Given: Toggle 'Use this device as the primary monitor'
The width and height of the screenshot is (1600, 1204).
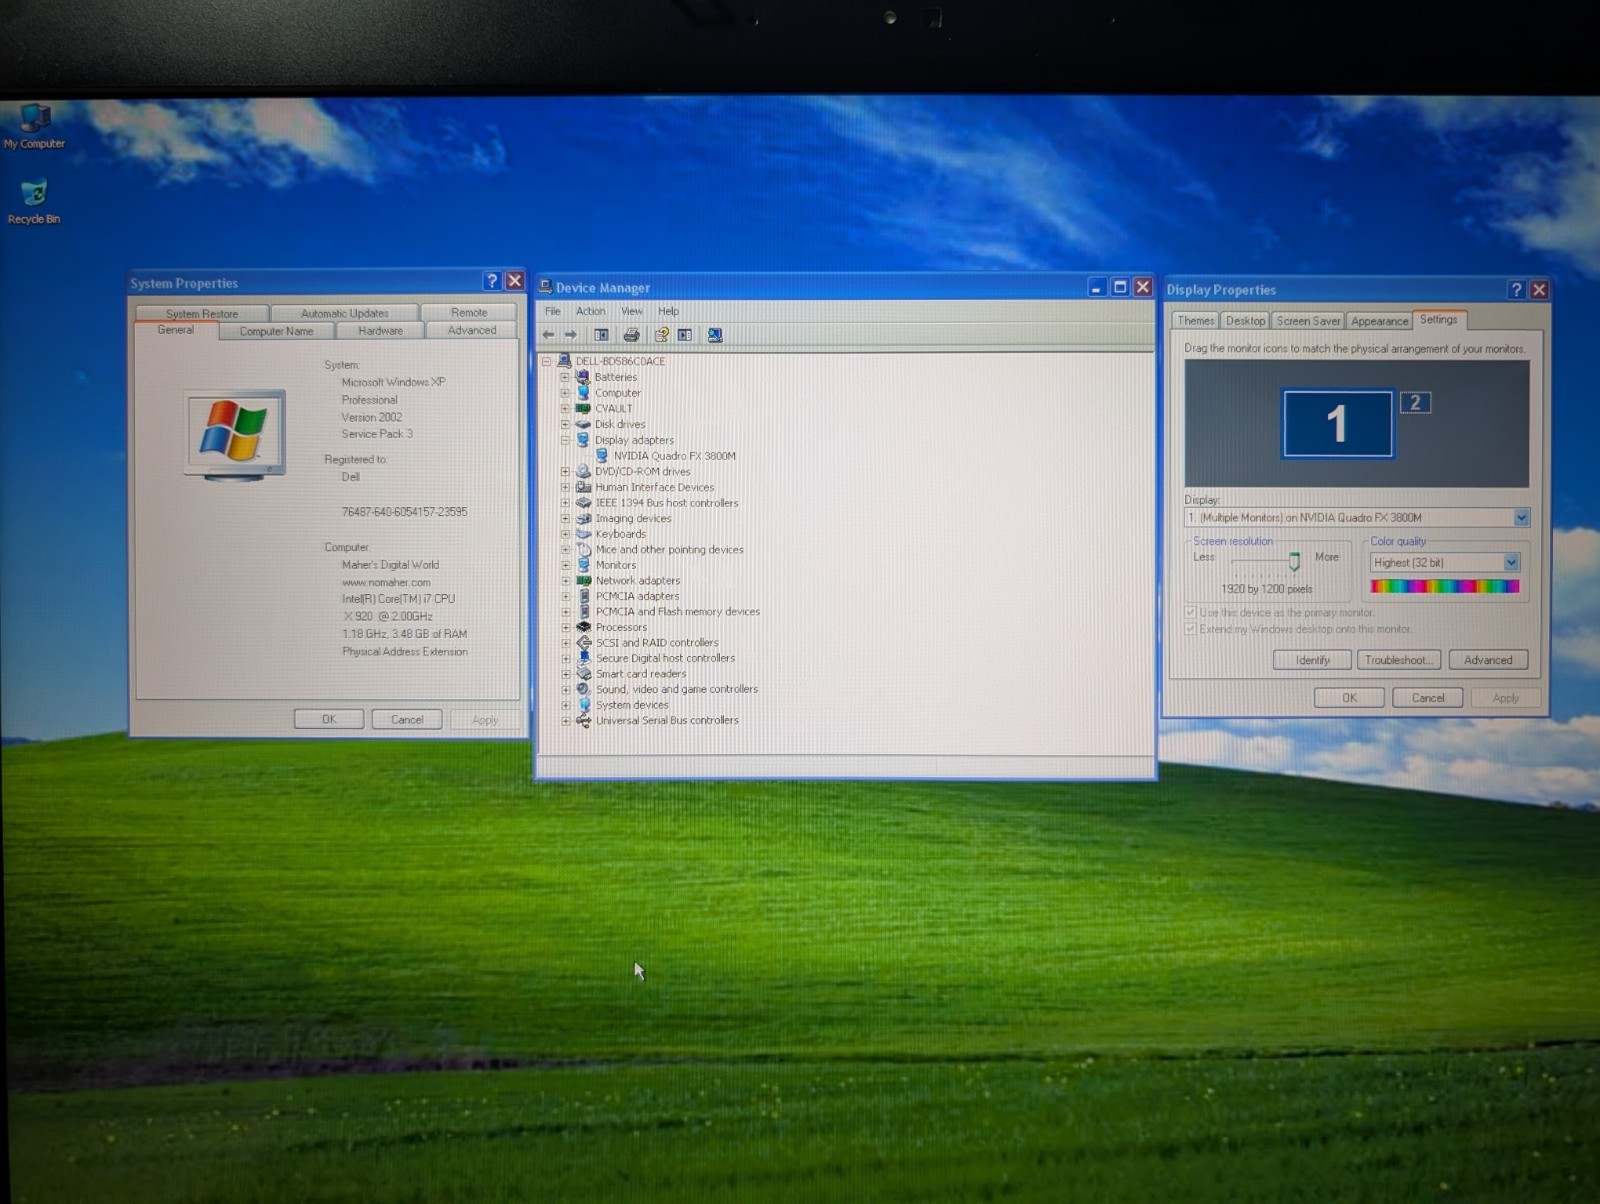Looking at the screenshot, I should pos(1190,612).
